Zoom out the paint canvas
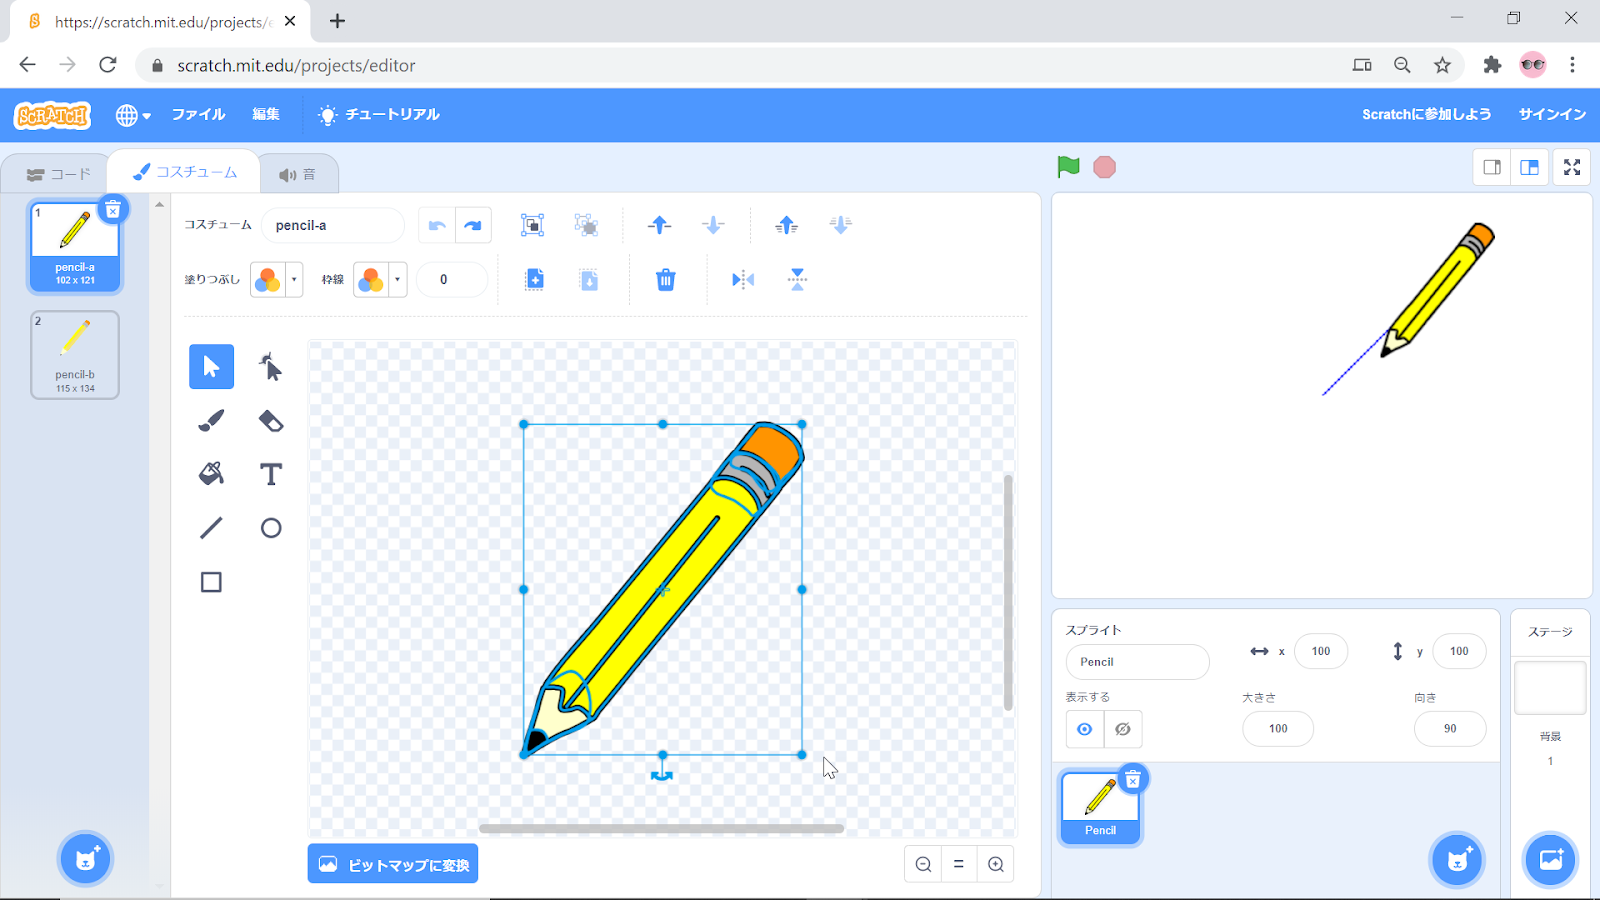The width and height of the screenshot is (1600, 900). coord(923,864)
